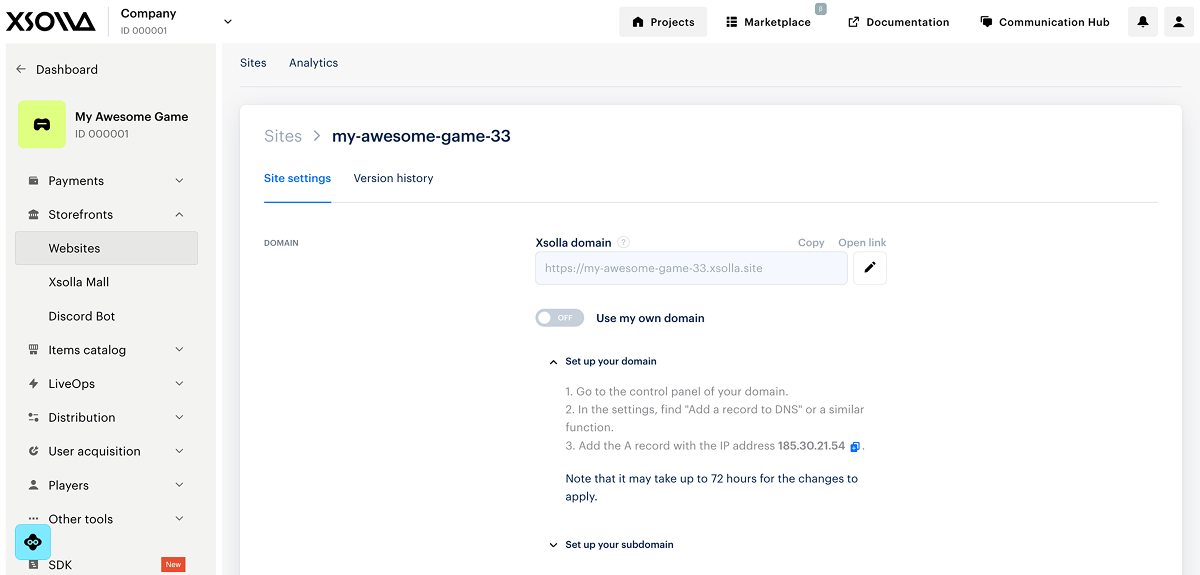Open the company selector dropdown

point(227,21)
